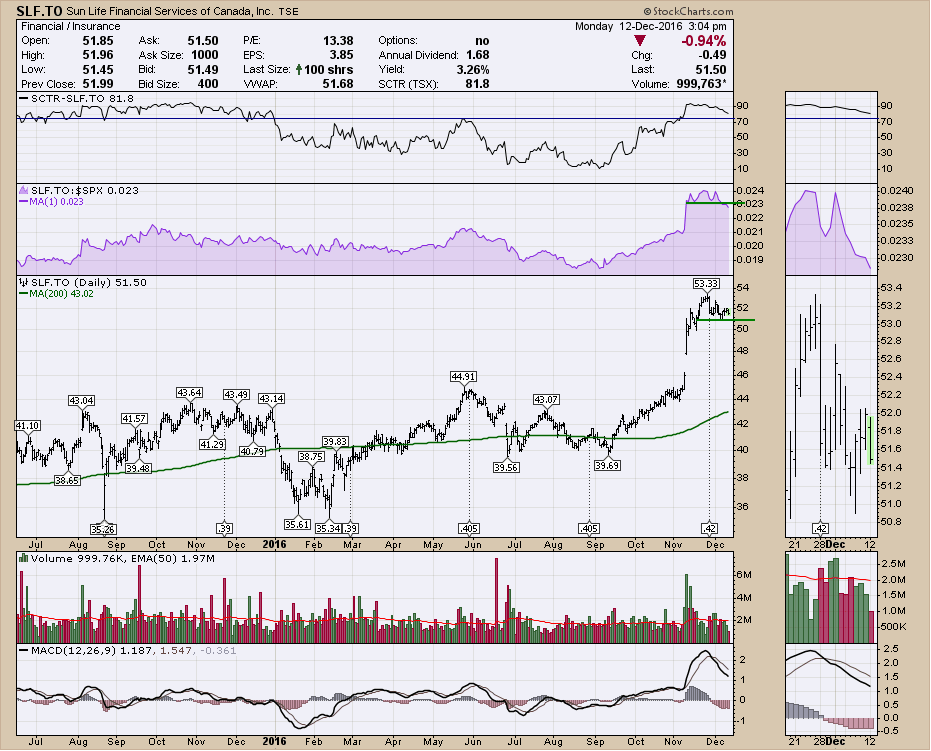This screenshot has height=751, width=931.
Task: Click the 40.79 low annotation
Action: (253, 451)
